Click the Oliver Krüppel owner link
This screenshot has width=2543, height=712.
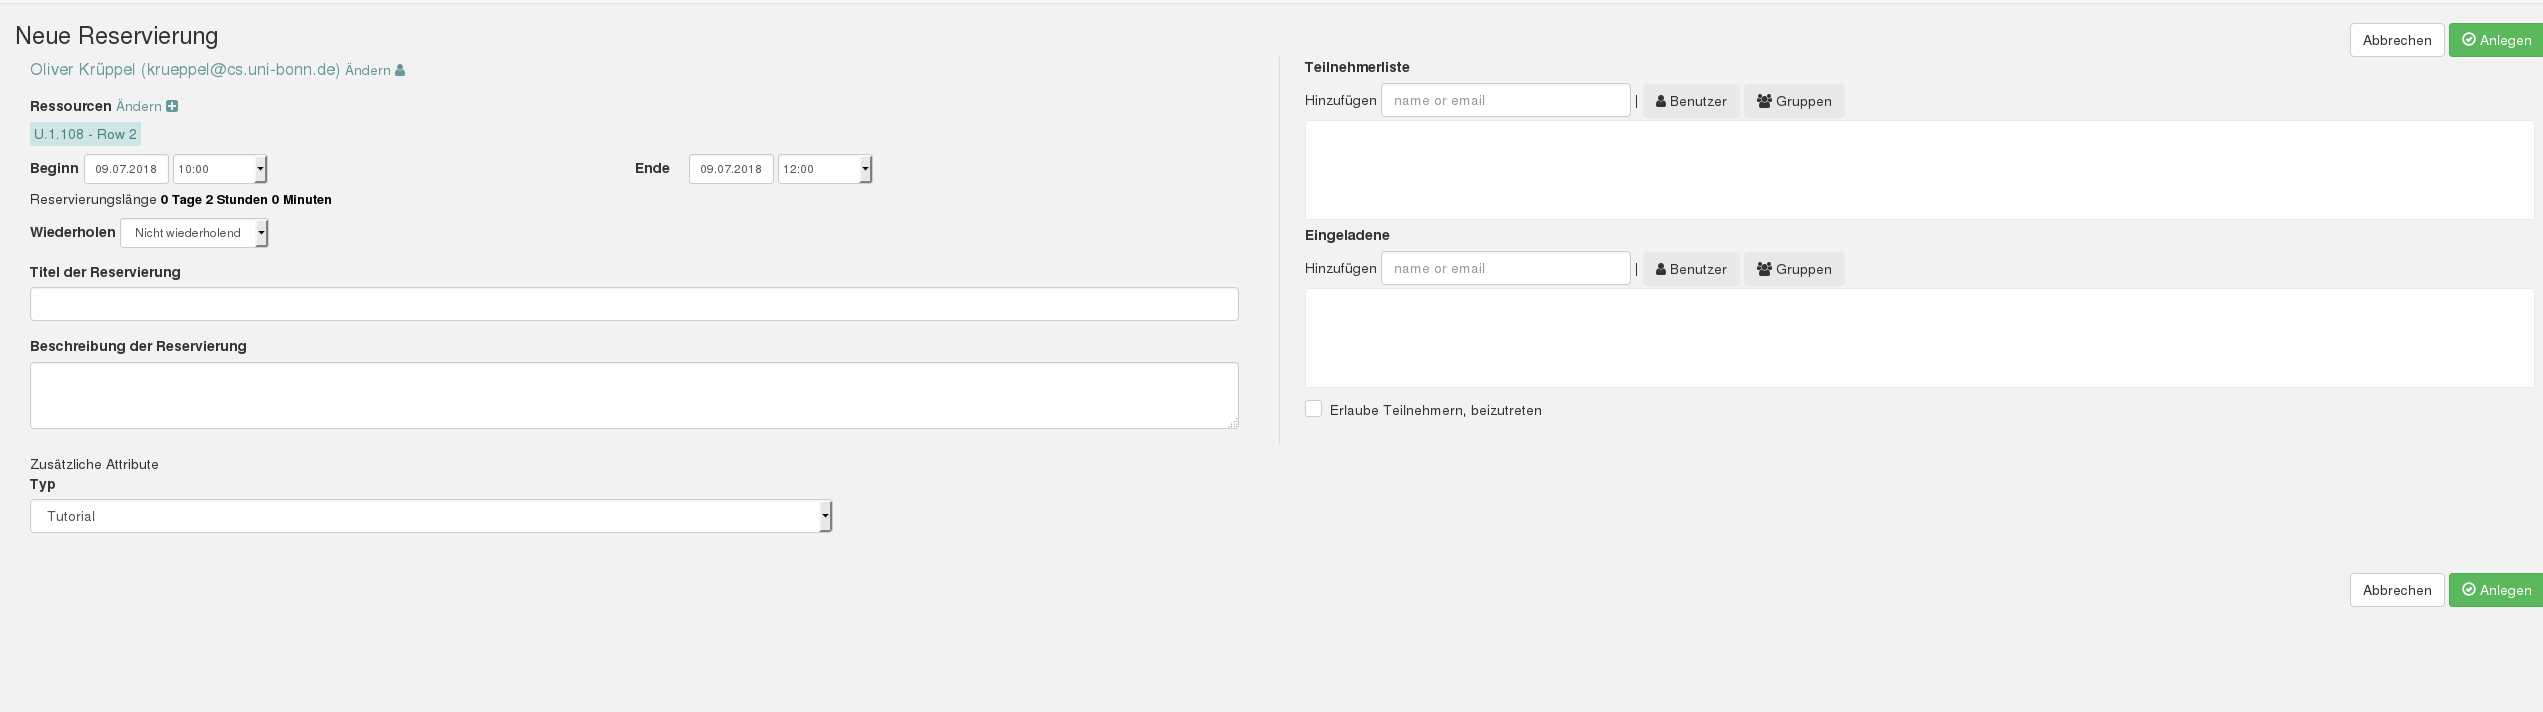[x=185, y=69]
